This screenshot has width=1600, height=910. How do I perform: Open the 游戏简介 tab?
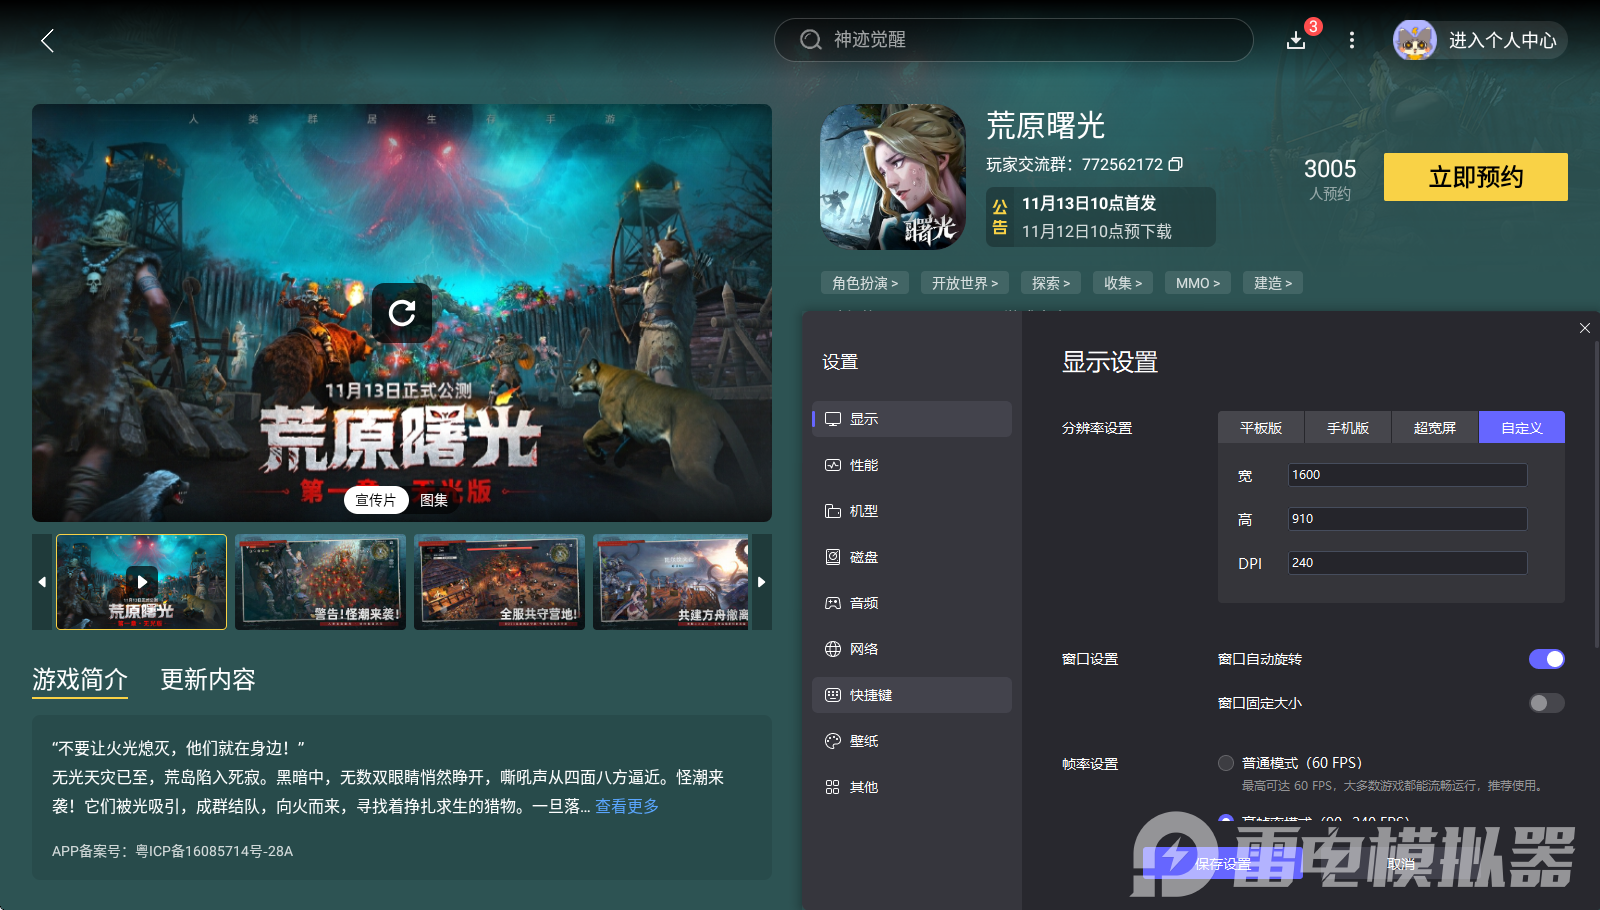coord(80,680)
